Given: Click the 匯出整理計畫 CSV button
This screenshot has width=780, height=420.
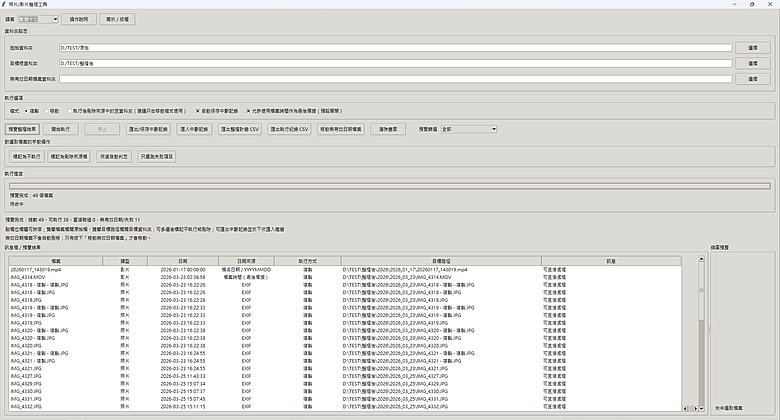Looking at the screenshot, I should tap(239, 129).
